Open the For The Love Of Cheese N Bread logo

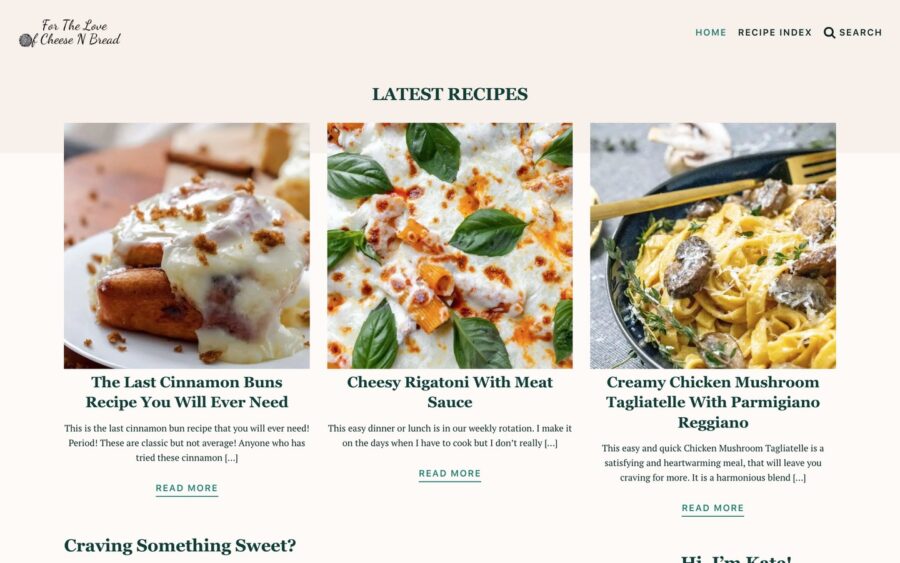70,33
